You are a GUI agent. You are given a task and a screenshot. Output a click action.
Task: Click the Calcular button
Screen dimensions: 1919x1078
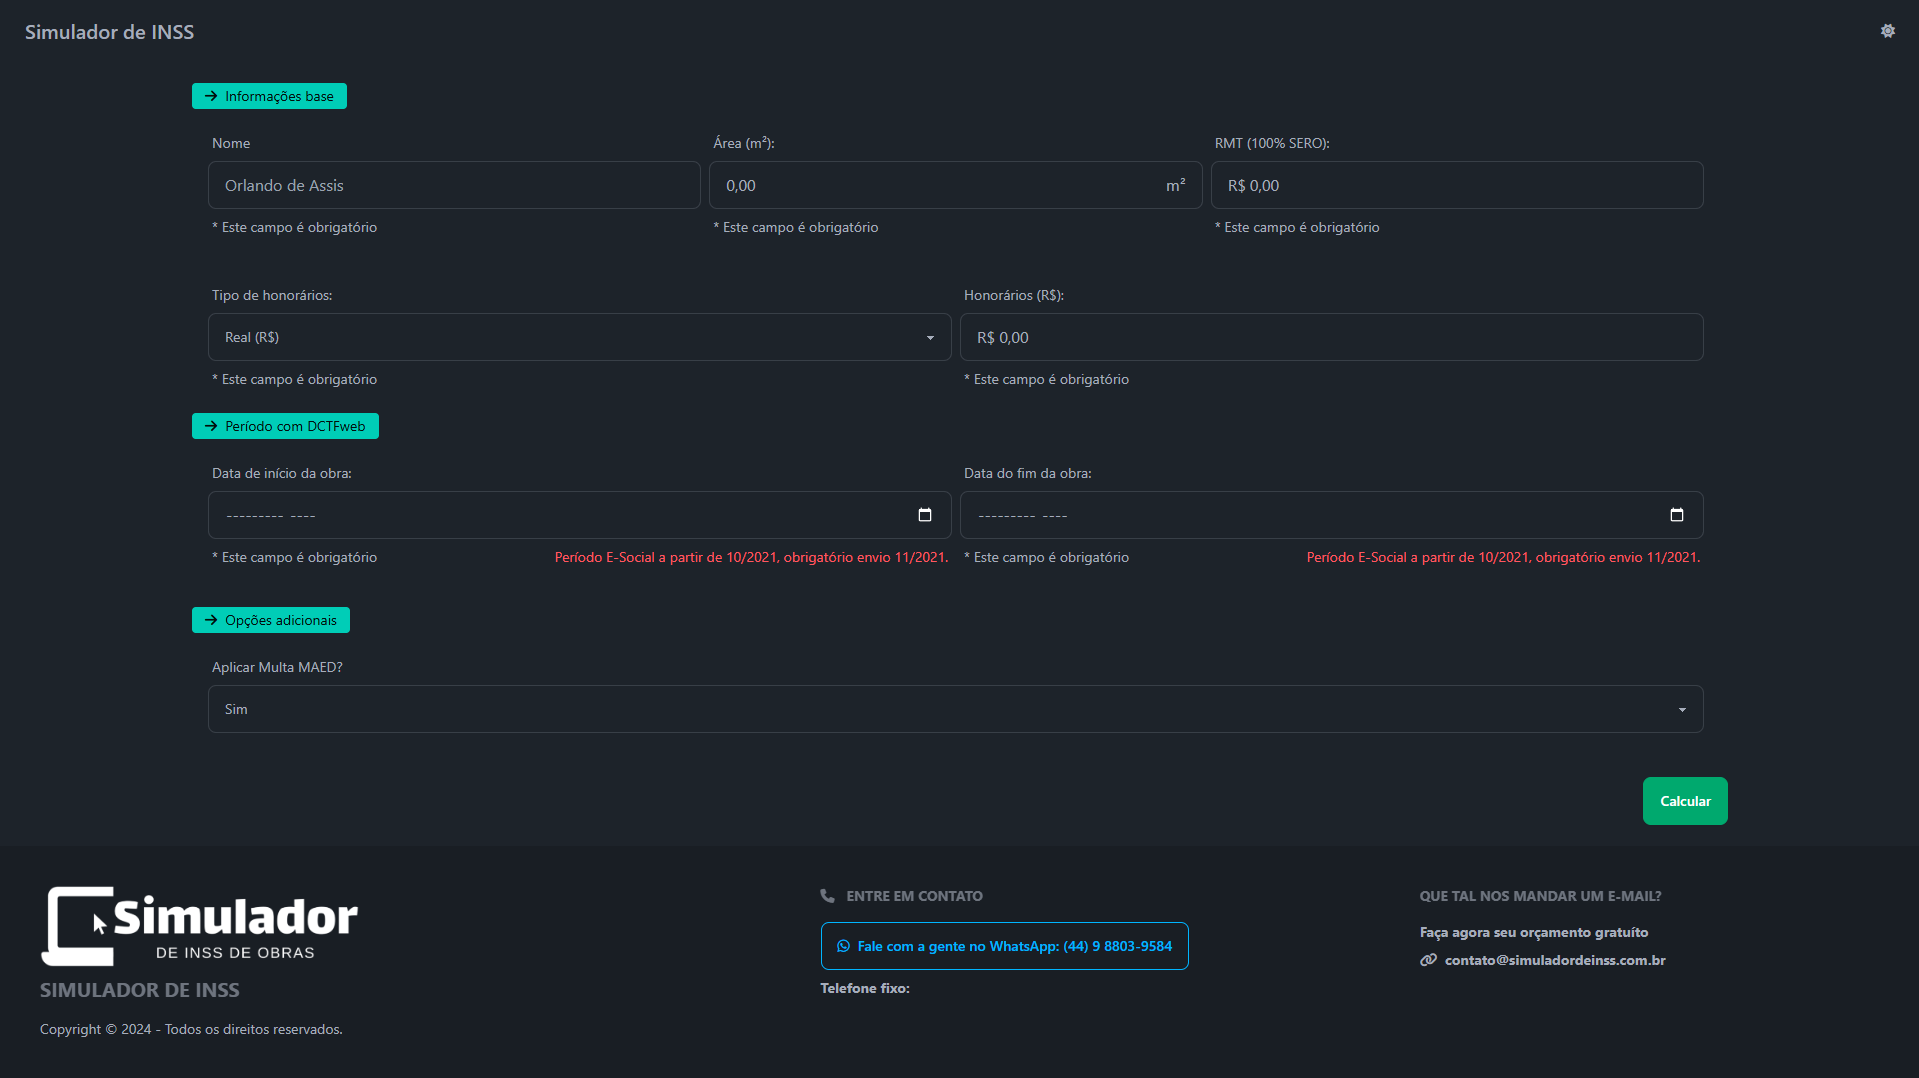pos(1685,801)
